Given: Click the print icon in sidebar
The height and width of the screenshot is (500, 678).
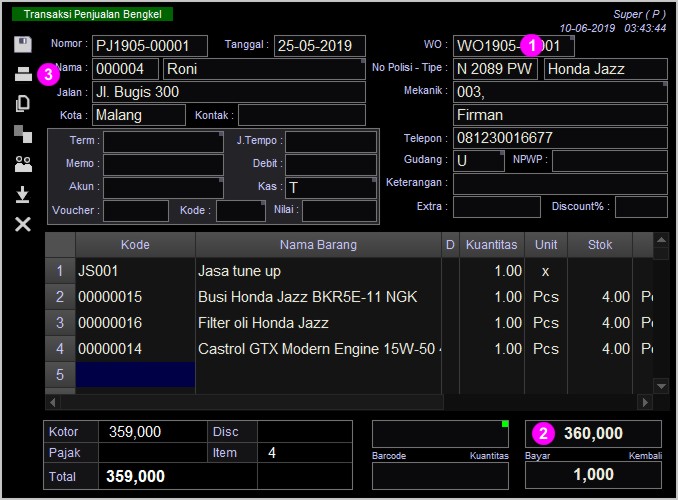Looking at the screenshot, I should 23,74.
